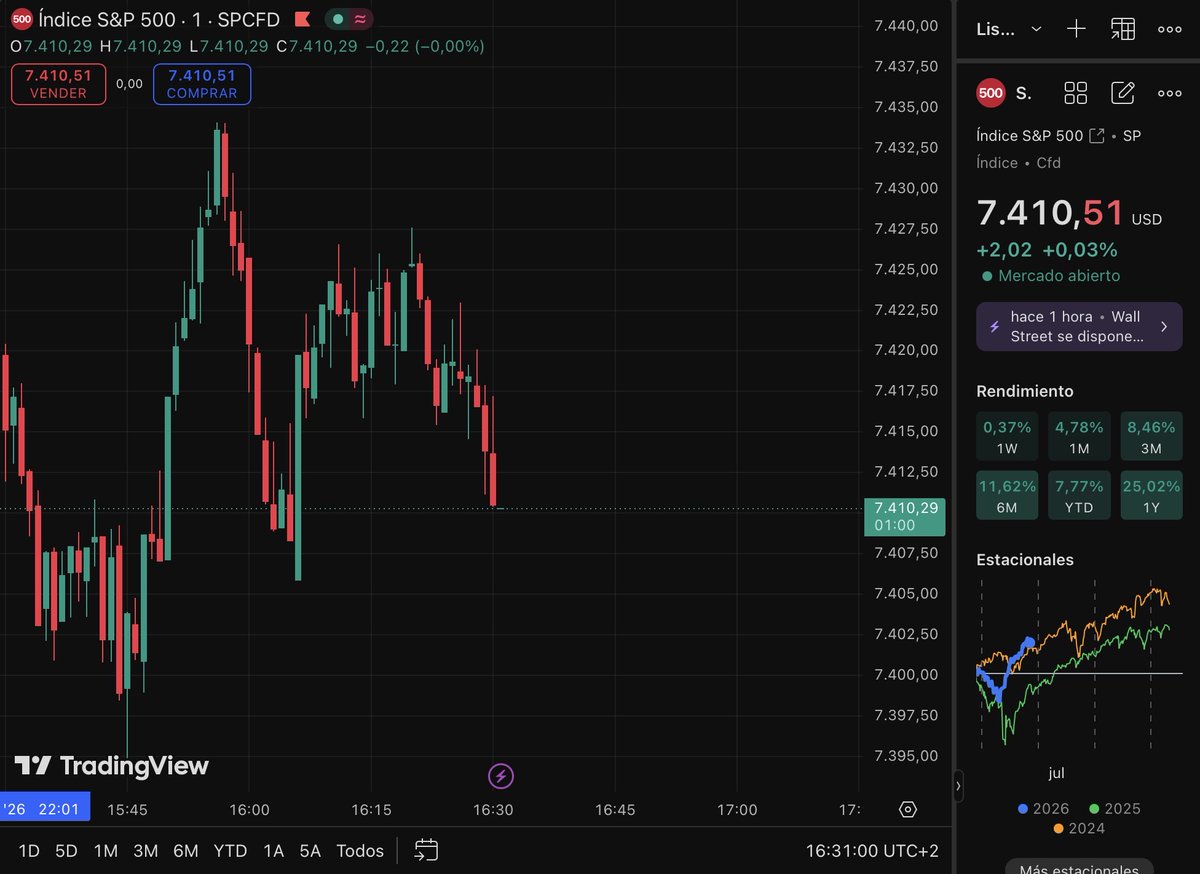Toggle the 2025 seasonal series legend
This screenshot has height=874, width=1200.
point(1115,808)
